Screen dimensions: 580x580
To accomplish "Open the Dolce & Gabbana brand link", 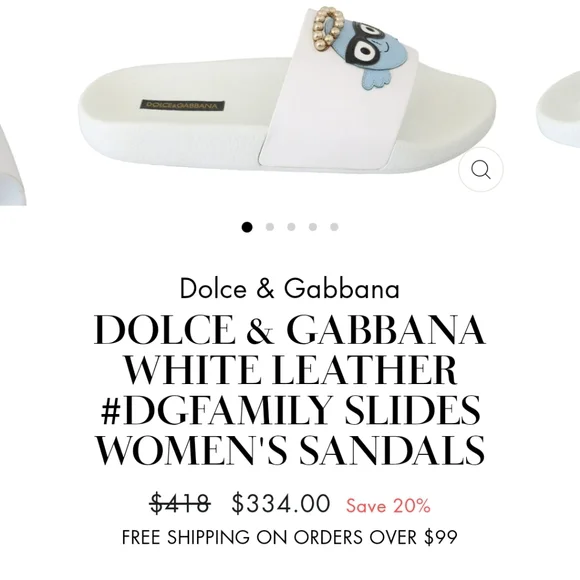I will [x=290, y=289].
